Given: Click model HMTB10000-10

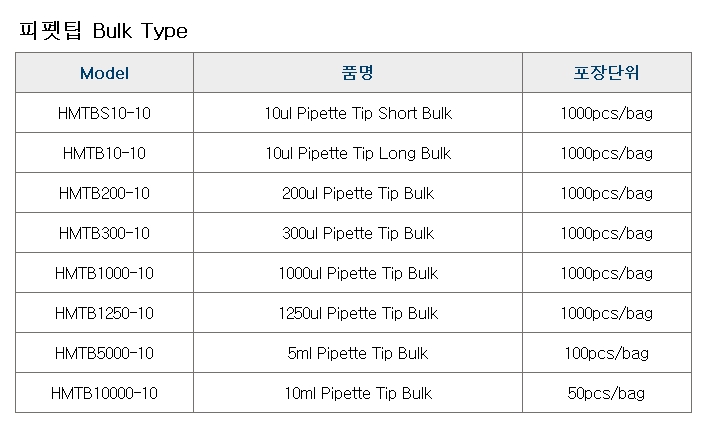Looking at the screenshot, I should coord(104,393).
